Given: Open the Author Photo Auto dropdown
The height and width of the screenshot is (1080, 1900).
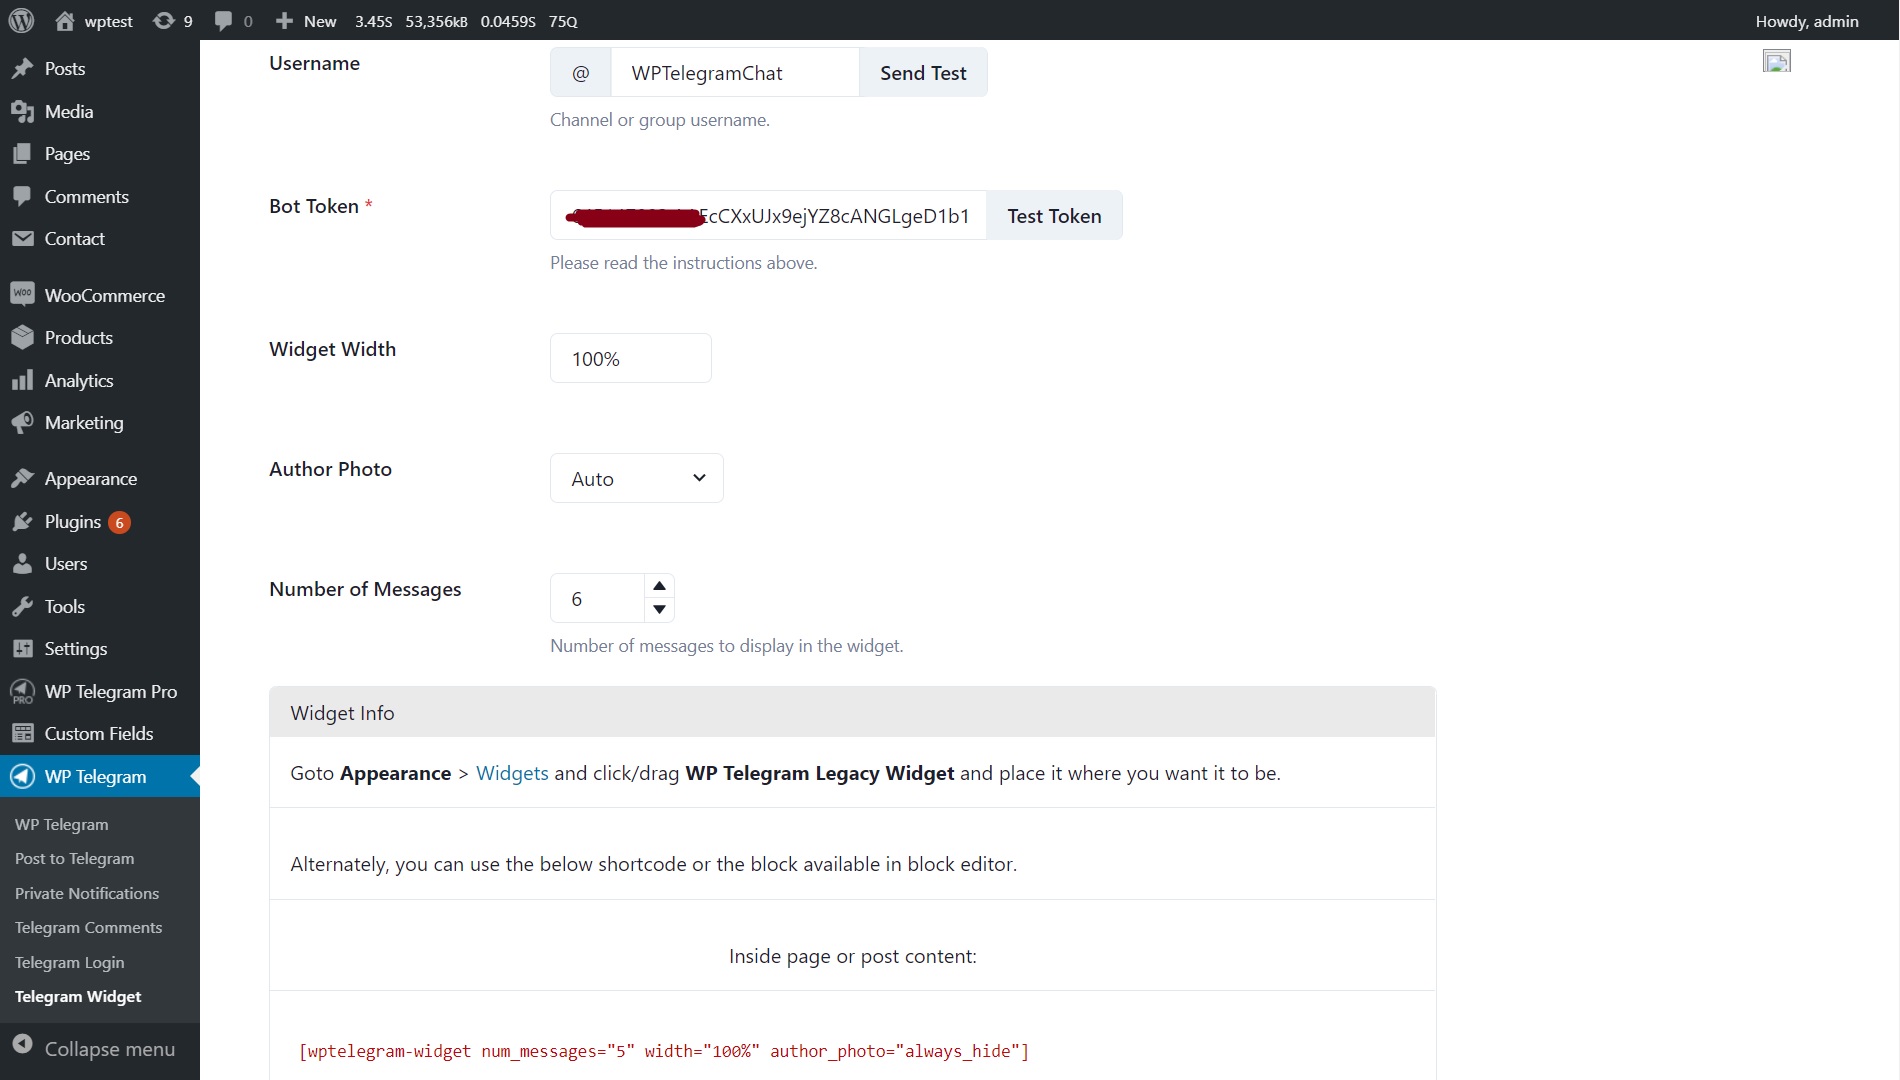Looking at the screenshot, I should coord(636,478).
